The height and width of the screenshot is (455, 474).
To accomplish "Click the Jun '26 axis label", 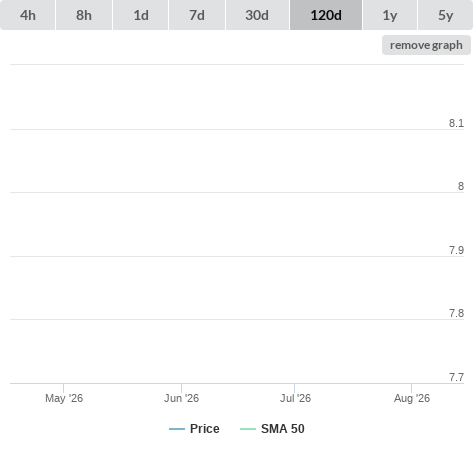I will click(181, 398).
